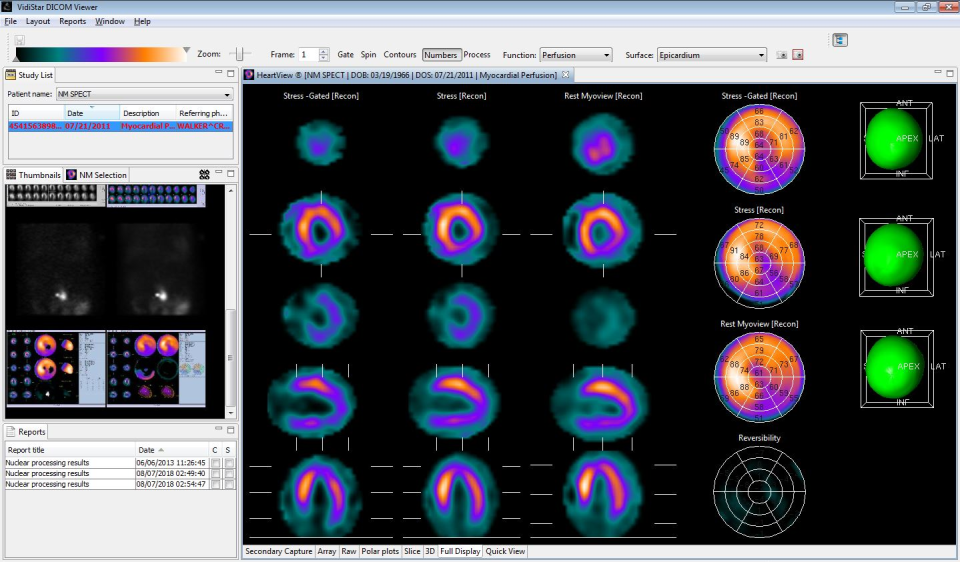Adjust the Zoom slider handle
960x562 pixels.
click(x=239, y=54)
